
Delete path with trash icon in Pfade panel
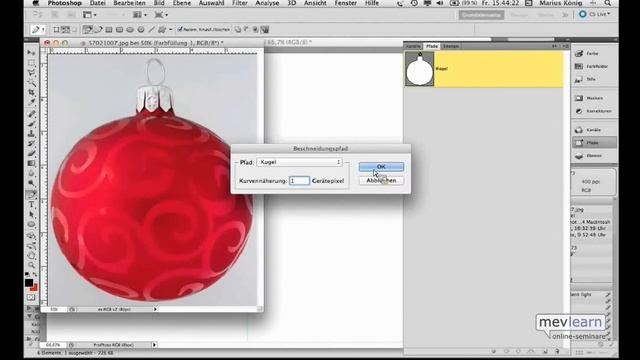557,351
